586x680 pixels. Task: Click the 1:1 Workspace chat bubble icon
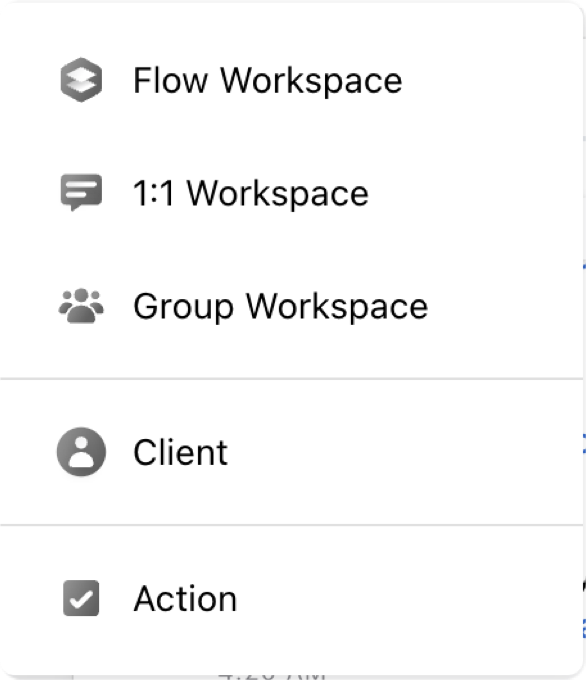81,193
